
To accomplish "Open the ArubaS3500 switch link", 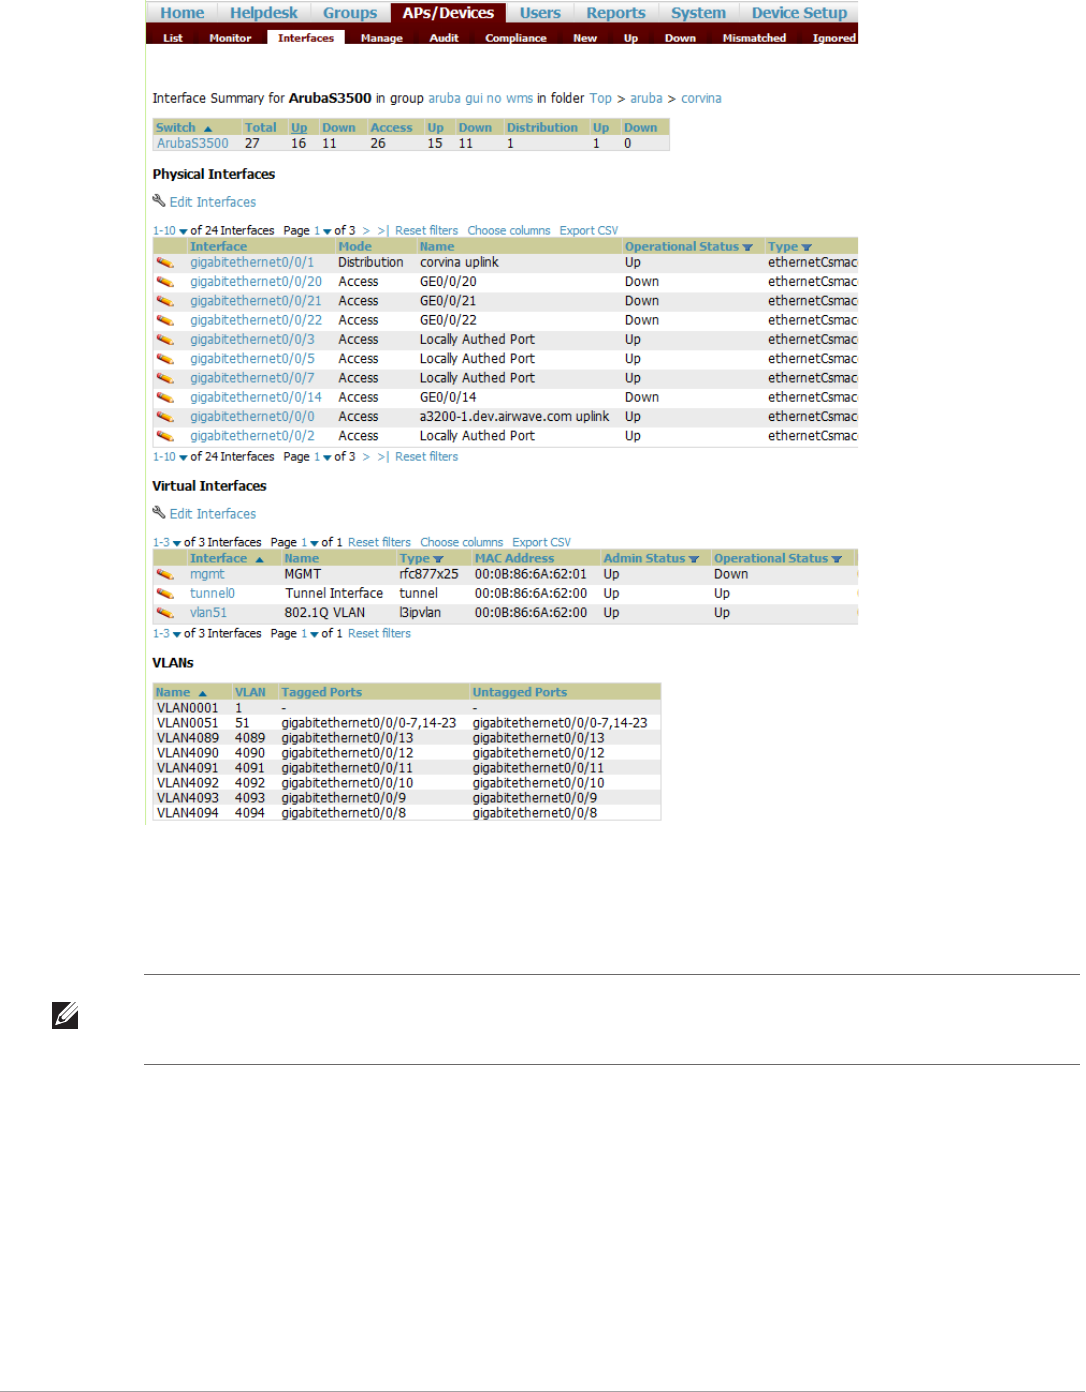I will tap(192, 144).
